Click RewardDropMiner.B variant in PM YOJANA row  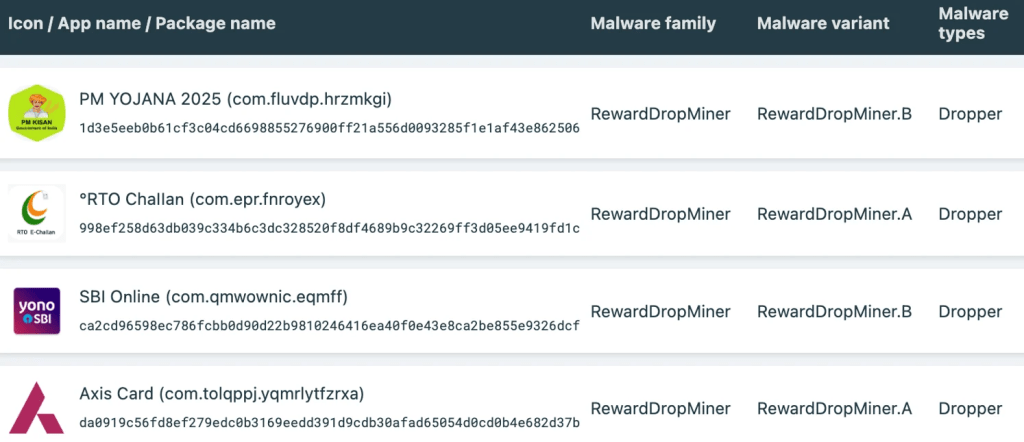[x=834, y=114]
